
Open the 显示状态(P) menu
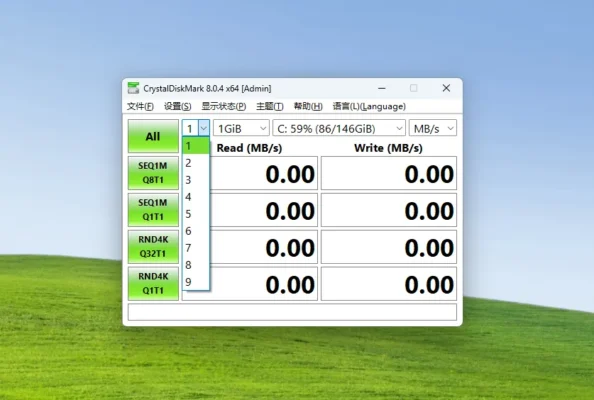[224, 106]
